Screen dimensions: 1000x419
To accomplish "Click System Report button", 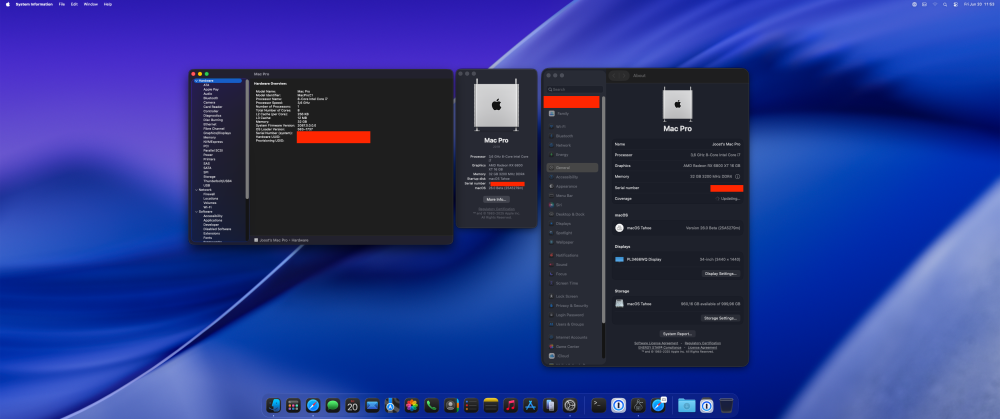I will [x=677, y=334].
